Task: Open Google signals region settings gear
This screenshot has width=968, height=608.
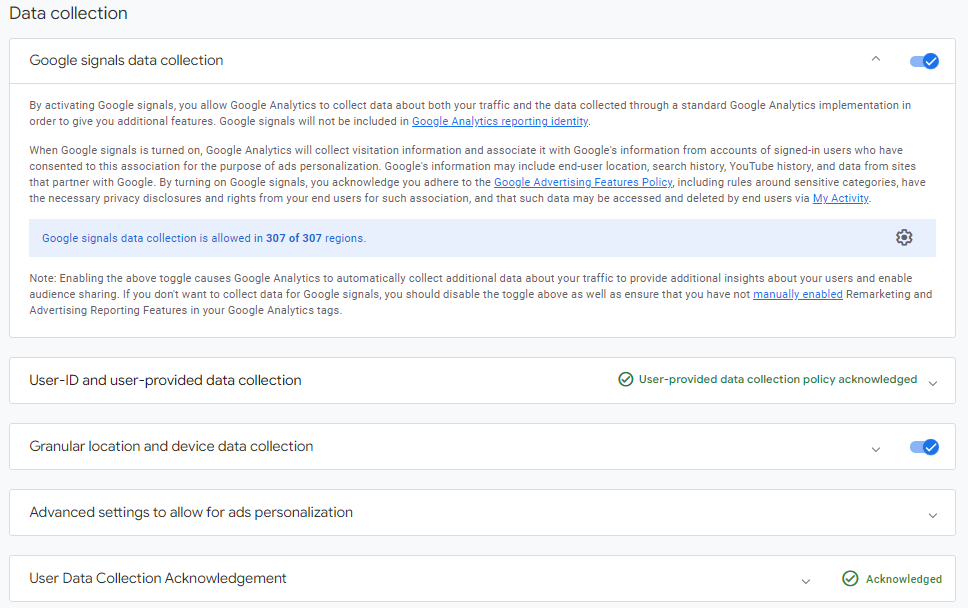Action: pyautogui.click(x=904, y=238)
